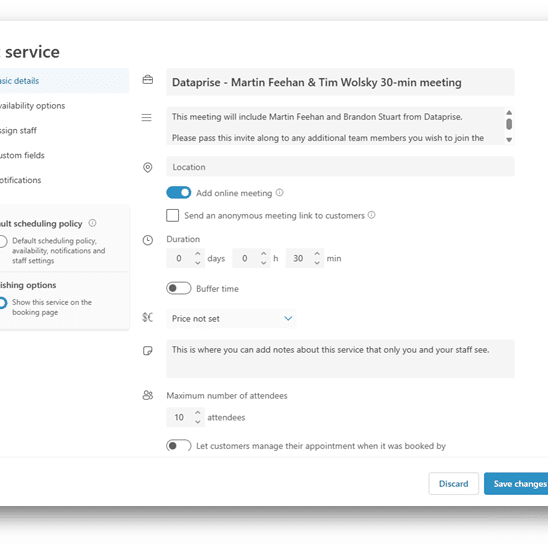Click info icon beside Add online meeting

[280, 193]
